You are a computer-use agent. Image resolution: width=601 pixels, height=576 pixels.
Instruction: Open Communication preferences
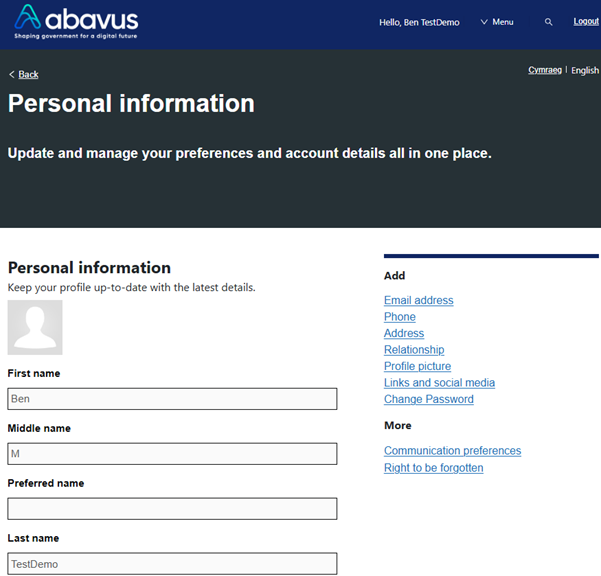point(452,451)
